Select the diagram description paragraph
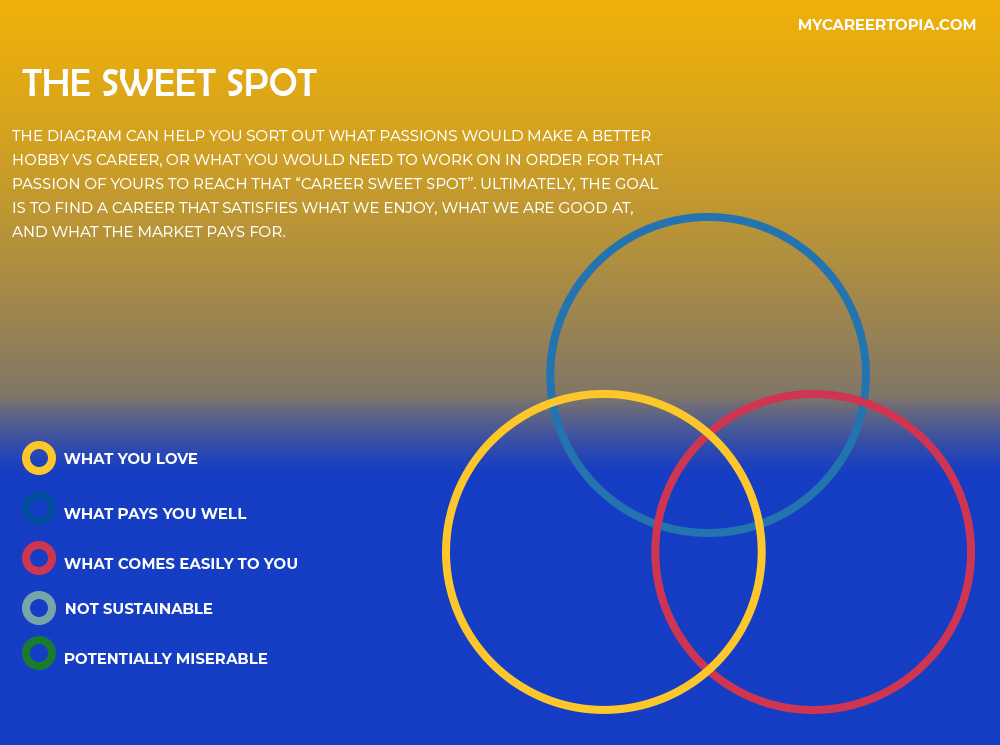The height and width of the screenshot is (745, 1000). (x=337, y=184)
